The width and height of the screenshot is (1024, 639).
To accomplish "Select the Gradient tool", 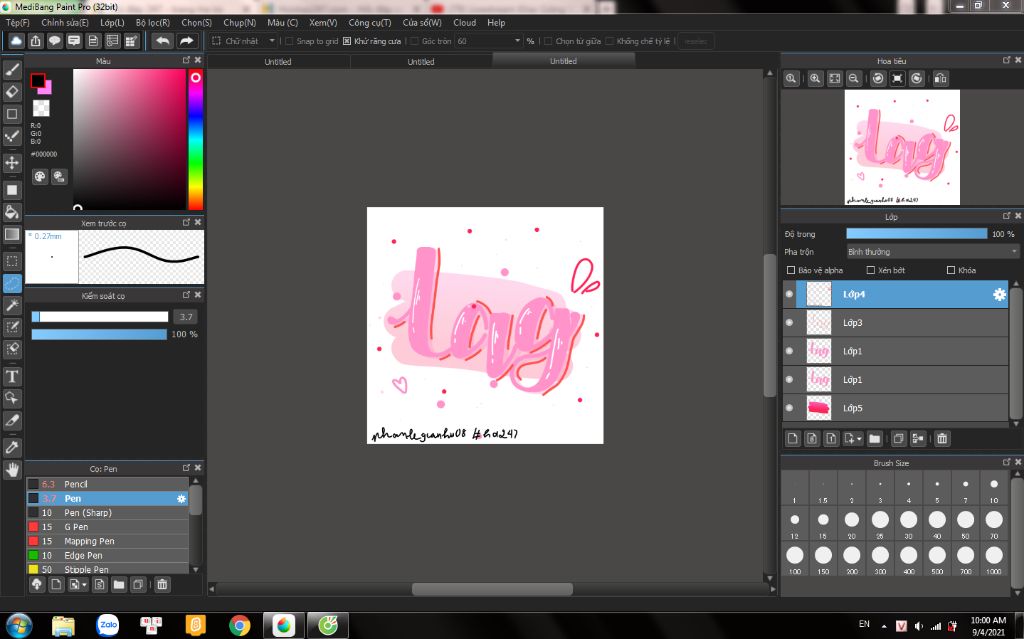I will tap(12, 234).
